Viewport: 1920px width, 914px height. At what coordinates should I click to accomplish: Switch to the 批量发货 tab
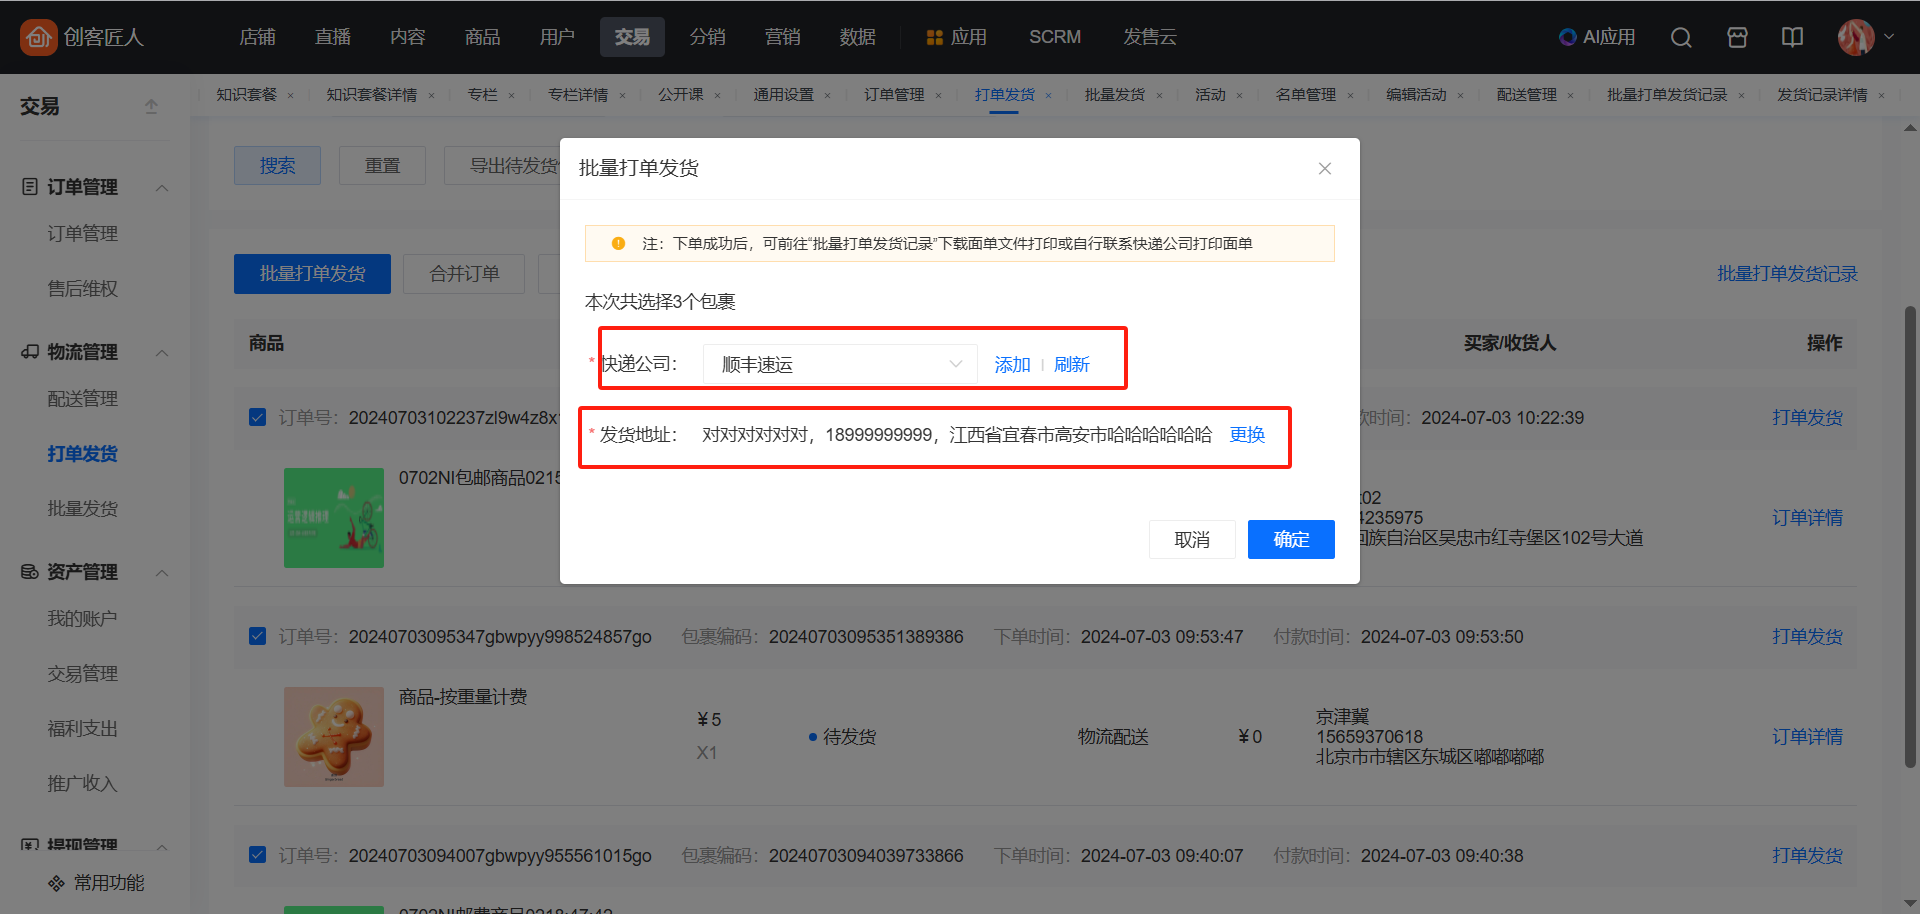1114,95
